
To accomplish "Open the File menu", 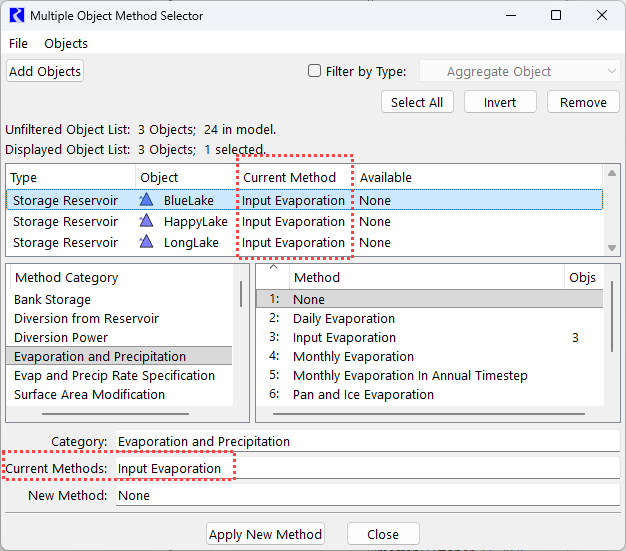I will 18,44.
